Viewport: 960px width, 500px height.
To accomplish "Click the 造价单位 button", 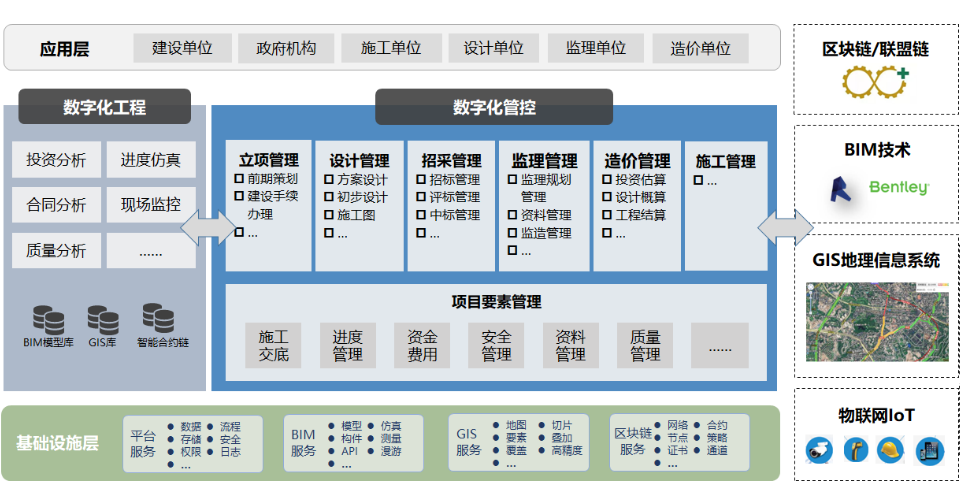I will [x=700, y=48].
